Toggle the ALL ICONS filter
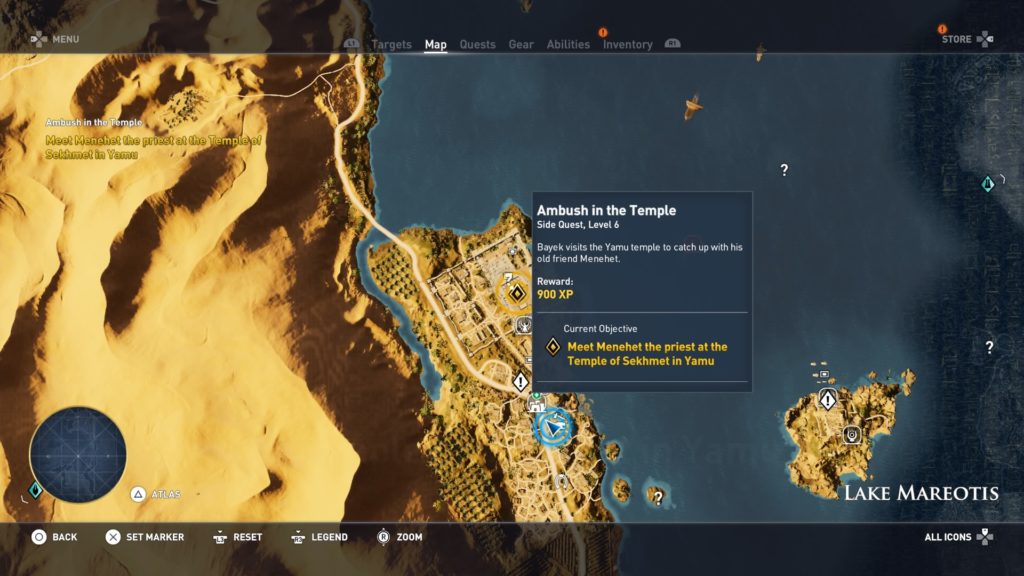 click(948, 537)
